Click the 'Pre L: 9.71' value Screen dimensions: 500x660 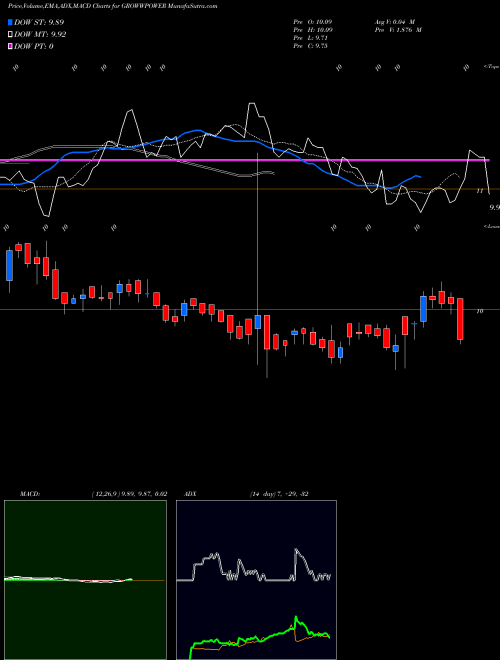(x=311, y=38)
